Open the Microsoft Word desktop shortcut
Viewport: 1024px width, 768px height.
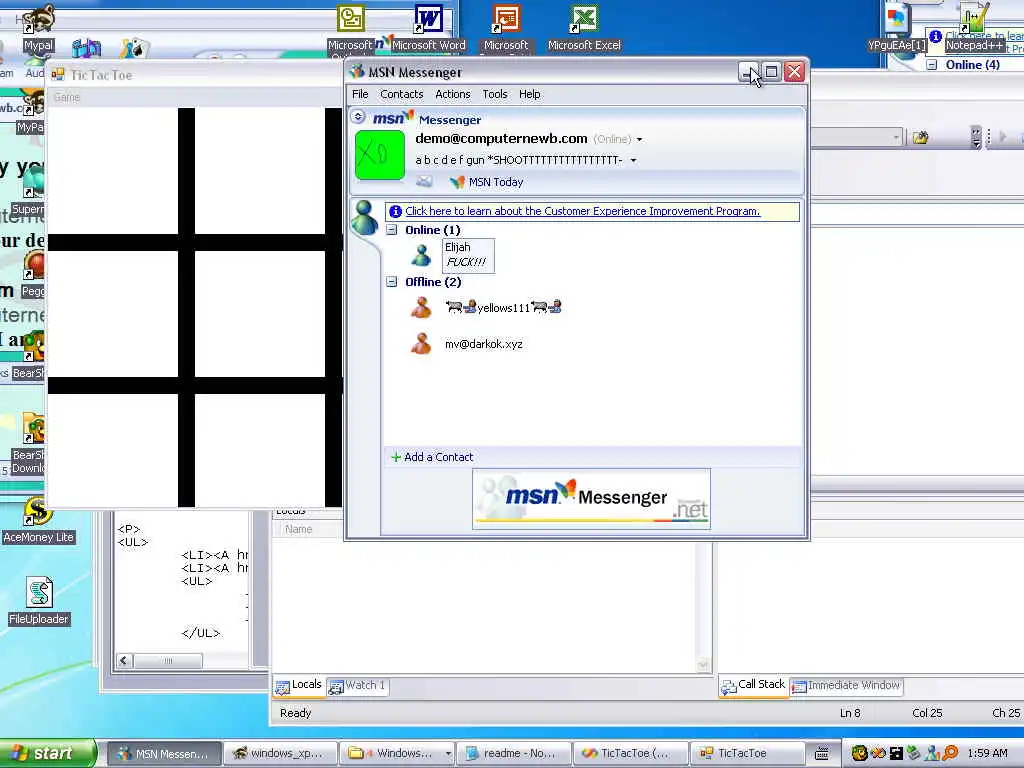428,28
